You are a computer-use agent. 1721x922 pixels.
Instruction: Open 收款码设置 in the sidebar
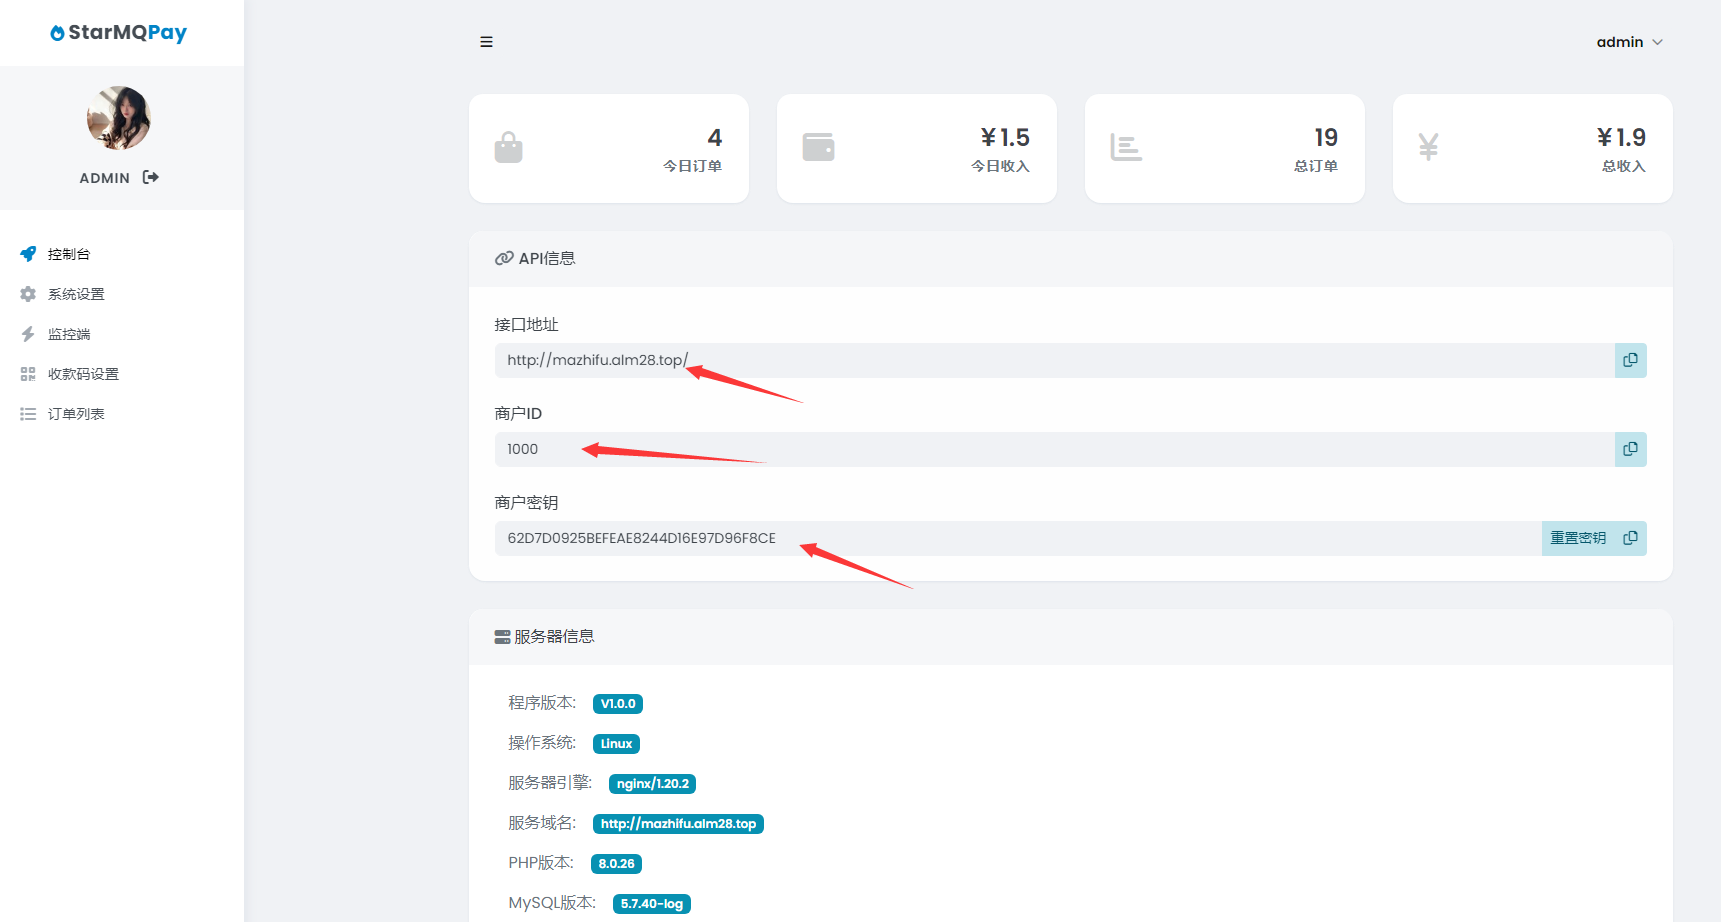tap(82, 374)
